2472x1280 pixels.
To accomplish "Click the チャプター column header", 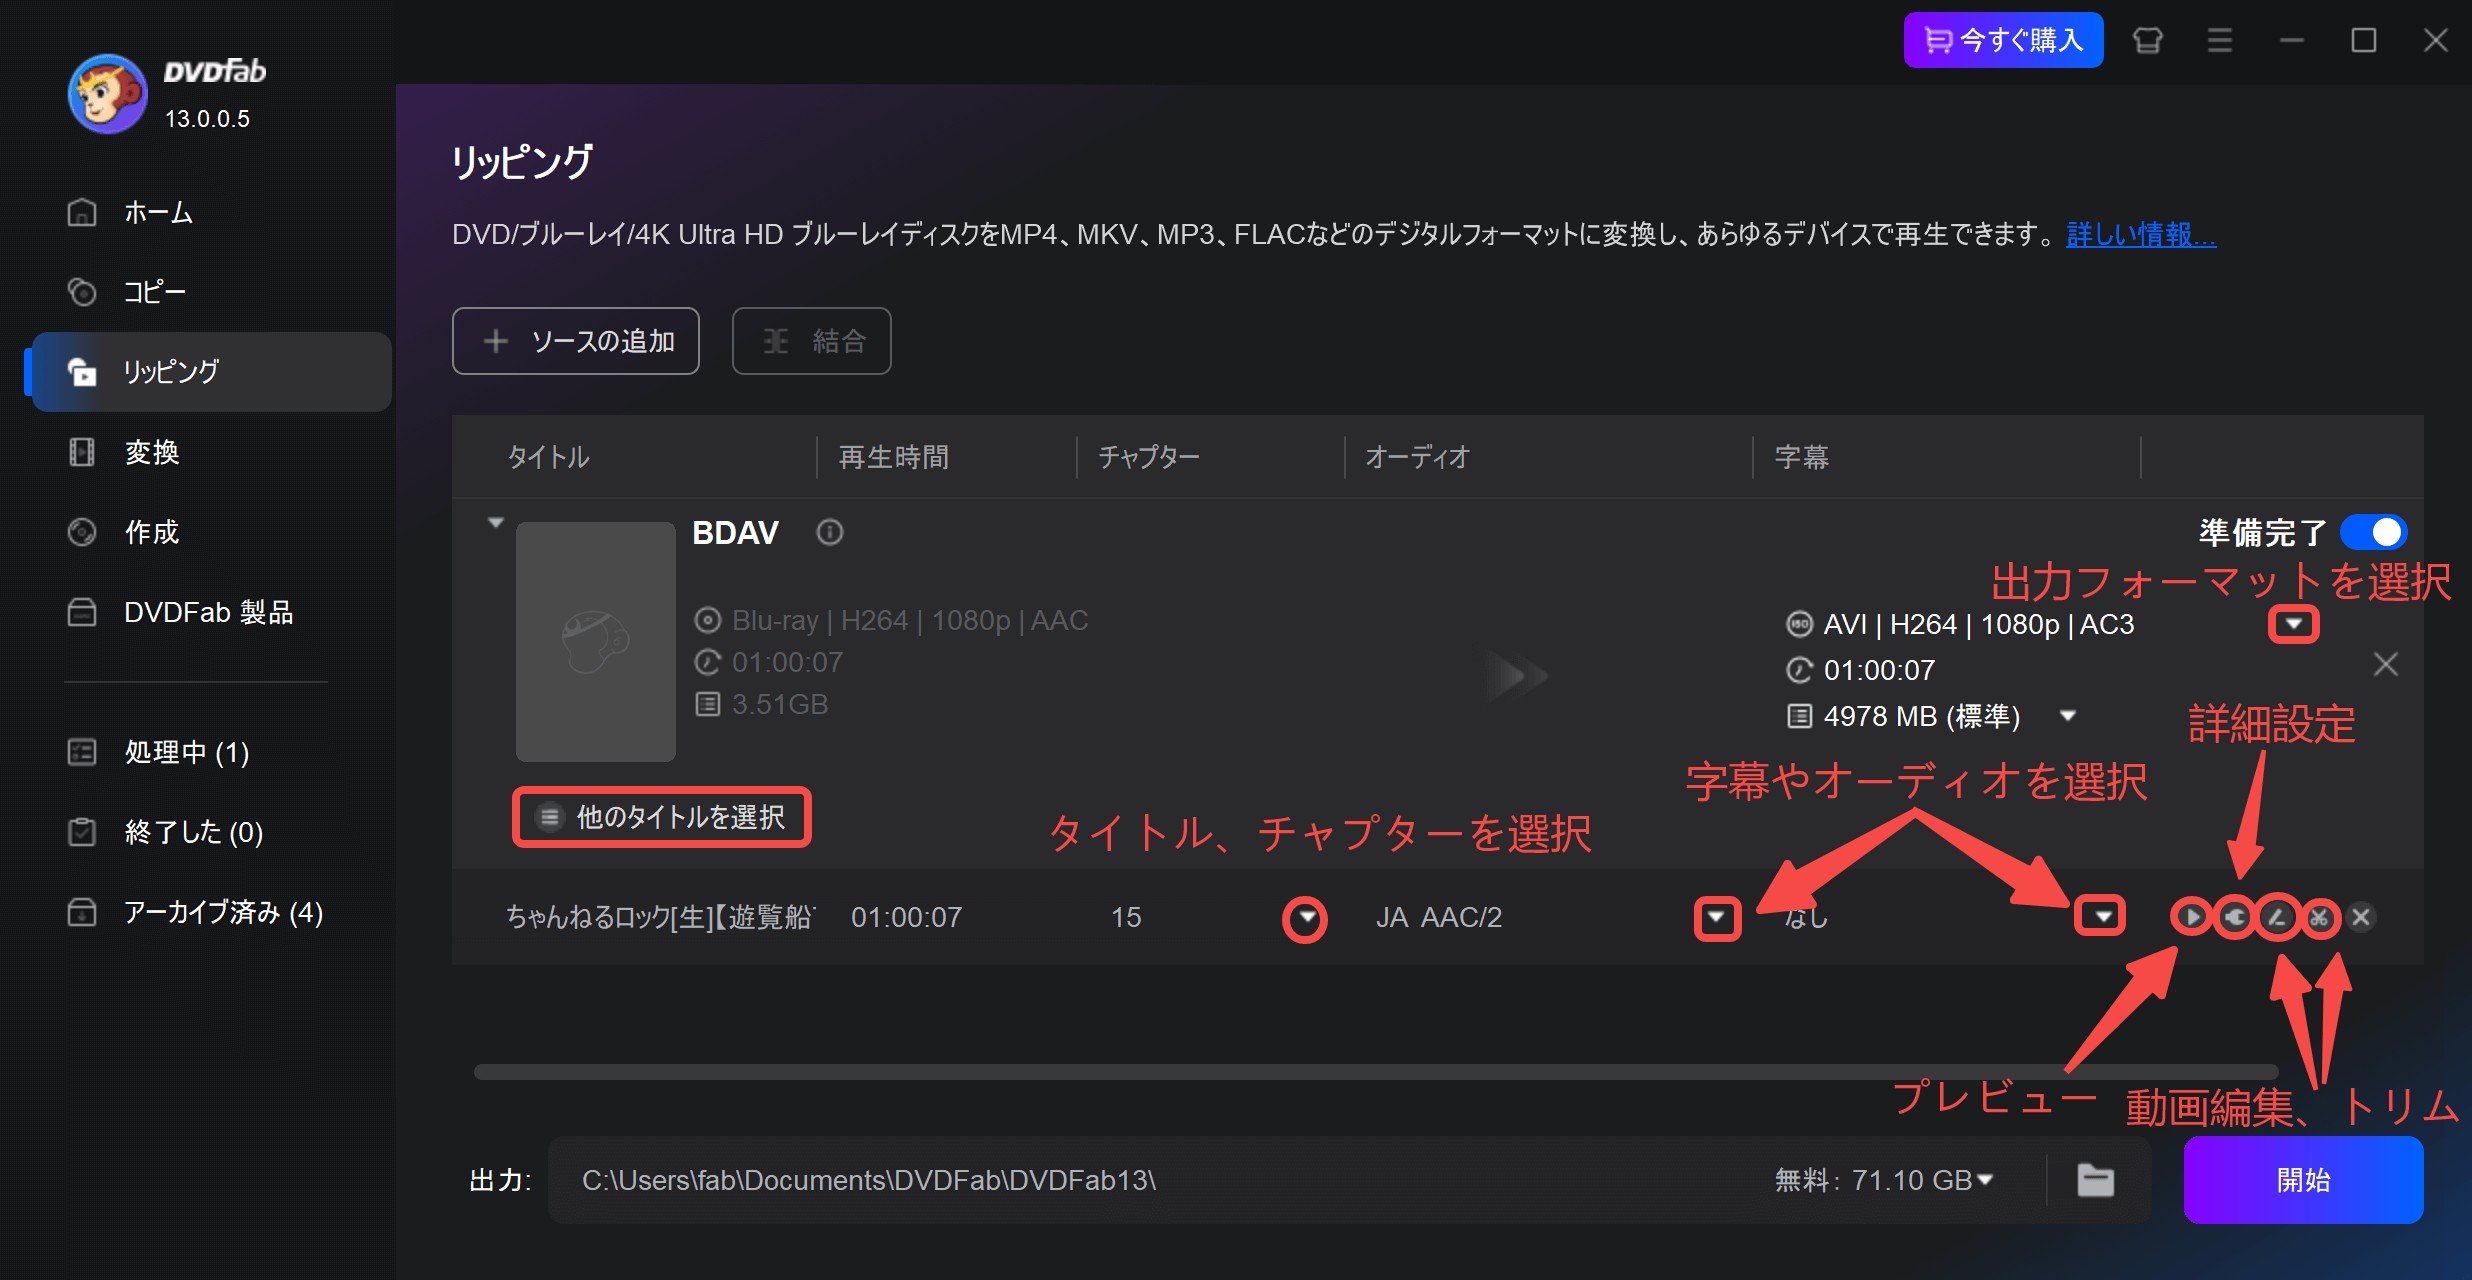I will tap(1149, 457).
